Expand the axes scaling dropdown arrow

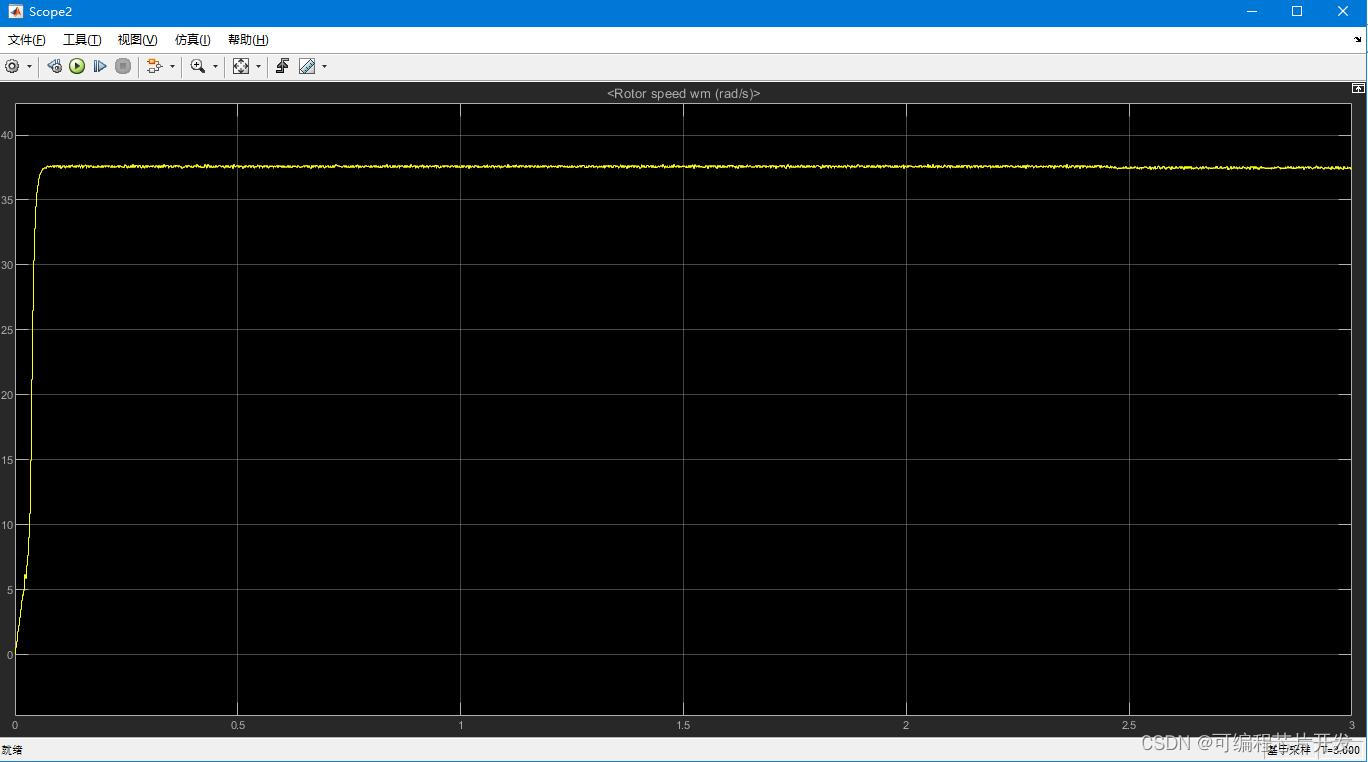click(x=258, y=67)
